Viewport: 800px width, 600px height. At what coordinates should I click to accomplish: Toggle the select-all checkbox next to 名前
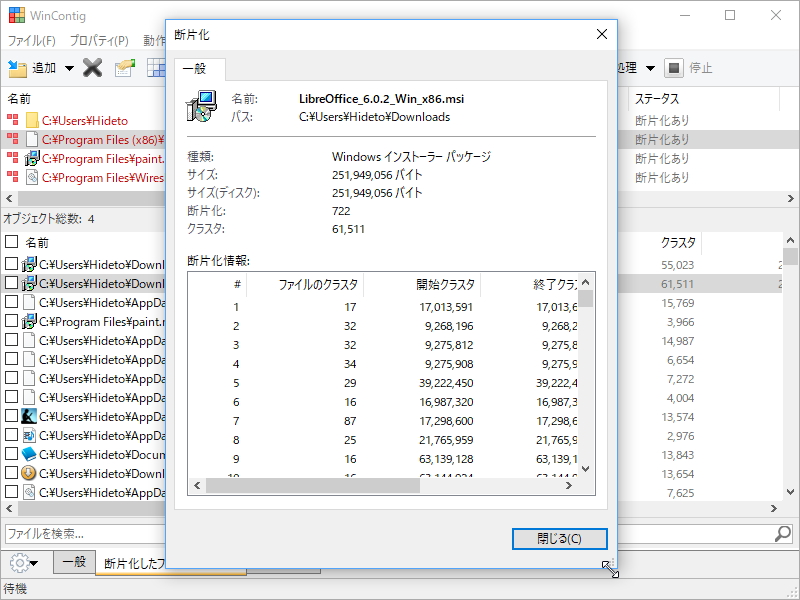coord(11,241)
